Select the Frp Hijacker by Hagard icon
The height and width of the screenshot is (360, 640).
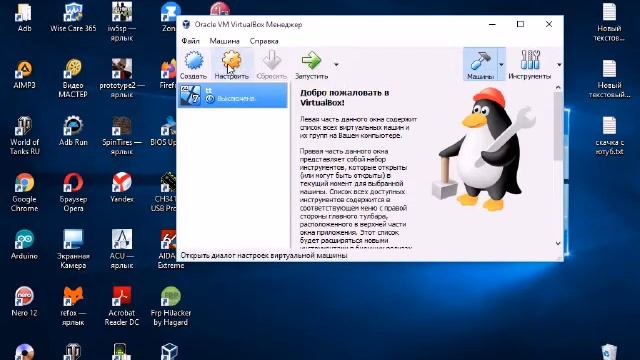pos(171,307)
